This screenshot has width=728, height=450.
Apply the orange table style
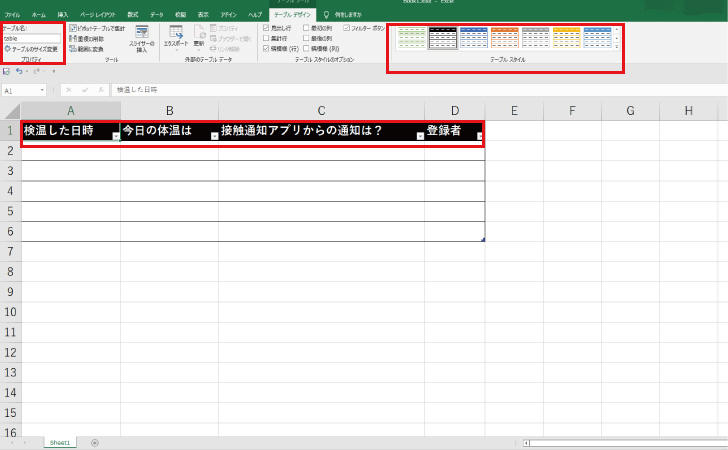point(504,37)
